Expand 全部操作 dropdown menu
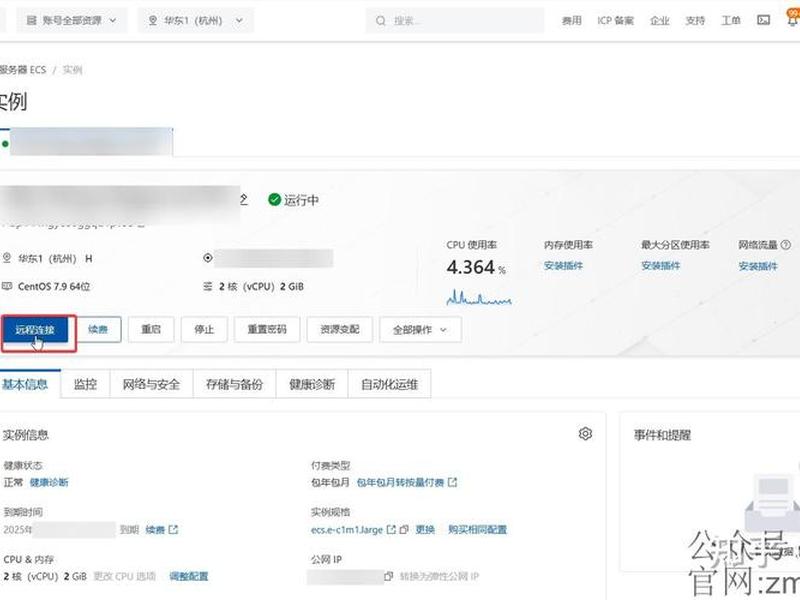The height and width of the screenshot is (600, 800). coord(420,330)
